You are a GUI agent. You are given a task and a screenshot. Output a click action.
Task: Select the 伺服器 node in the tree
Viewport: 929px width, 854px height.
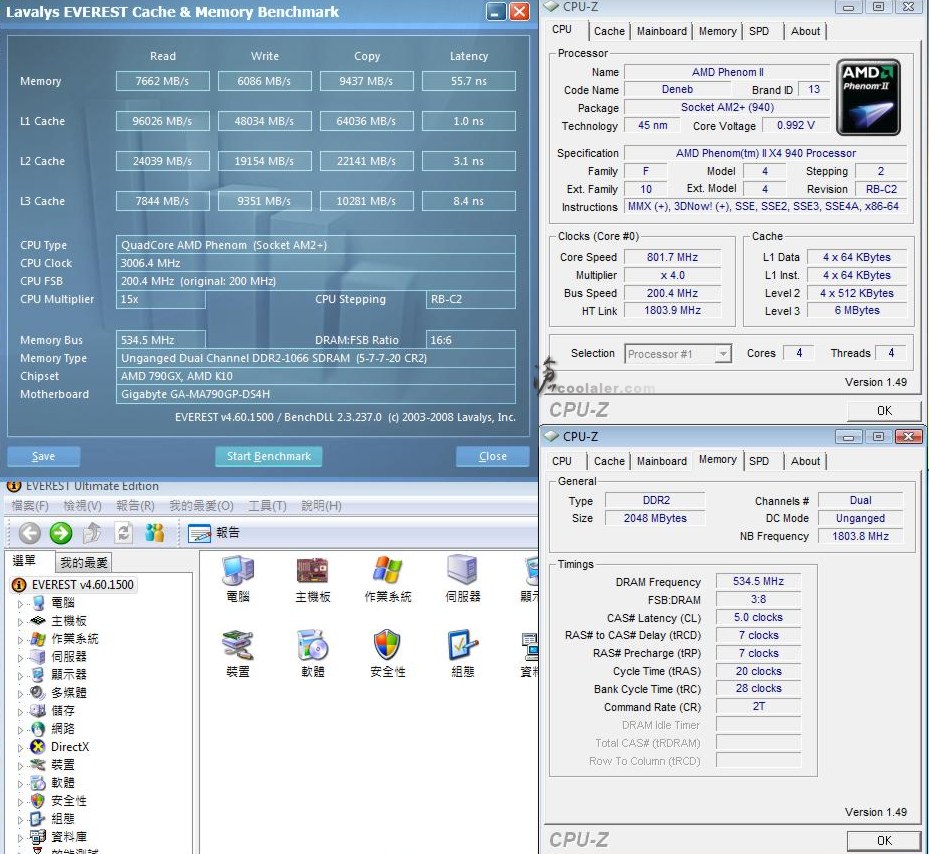[68, 657]
